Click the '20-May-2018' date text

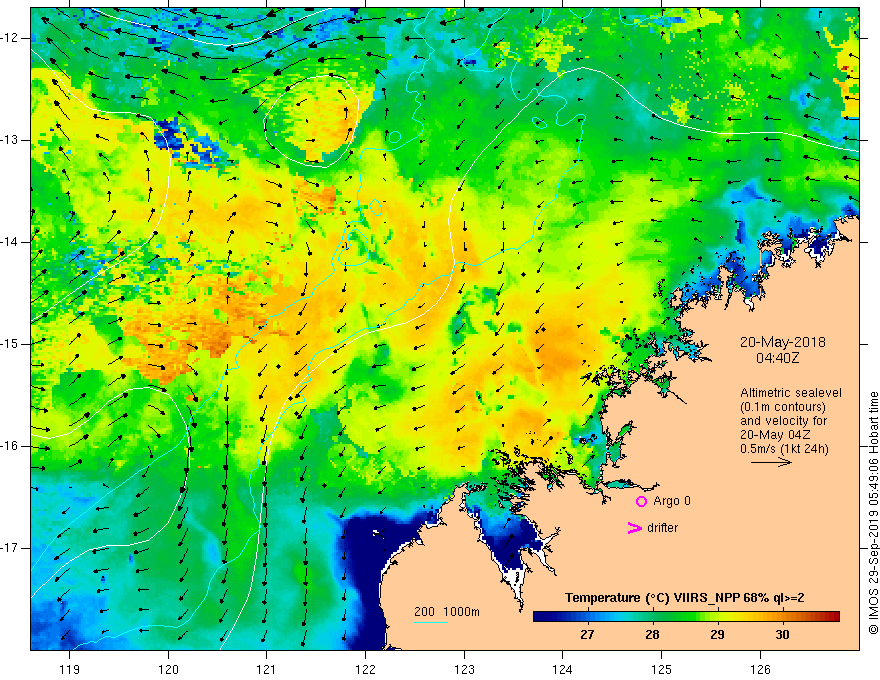click(782, 342)
